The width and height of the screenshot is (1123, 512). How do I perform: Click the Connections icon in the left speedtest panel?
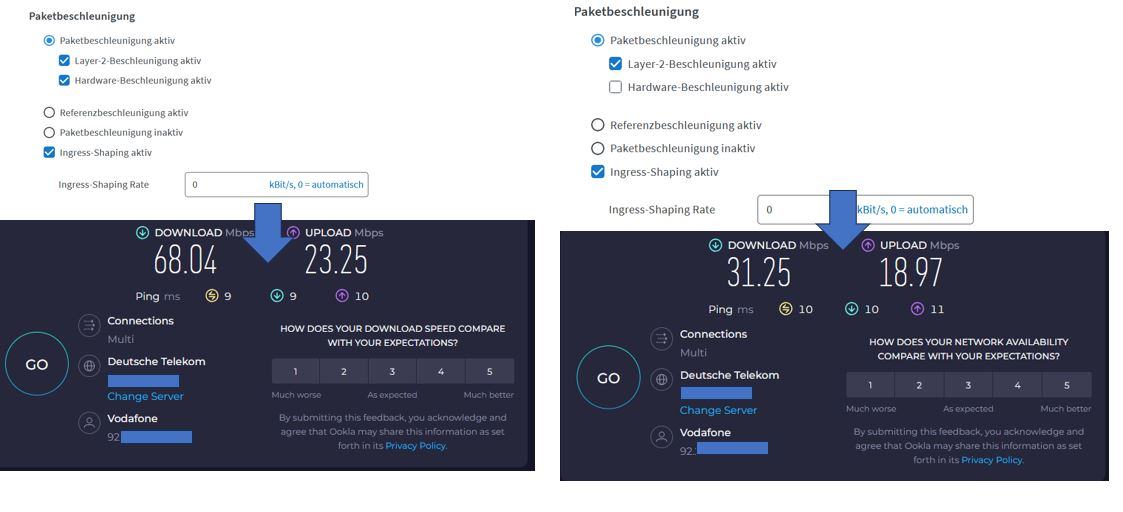point(88,325)
